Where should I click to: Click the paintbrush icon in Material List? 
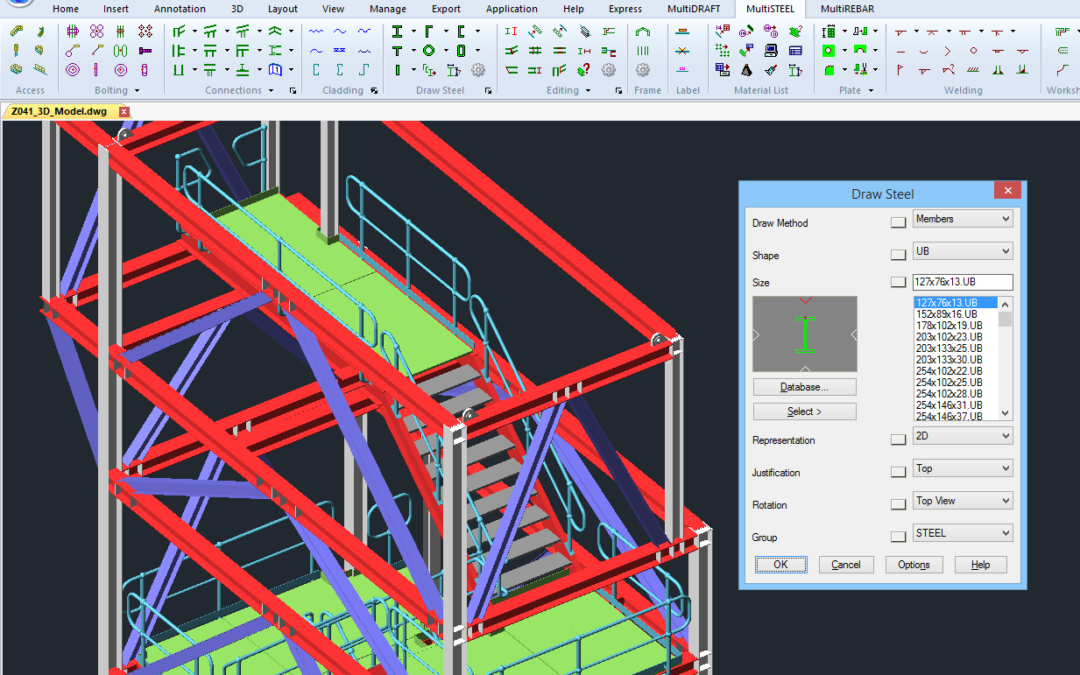tap(771, 70)
